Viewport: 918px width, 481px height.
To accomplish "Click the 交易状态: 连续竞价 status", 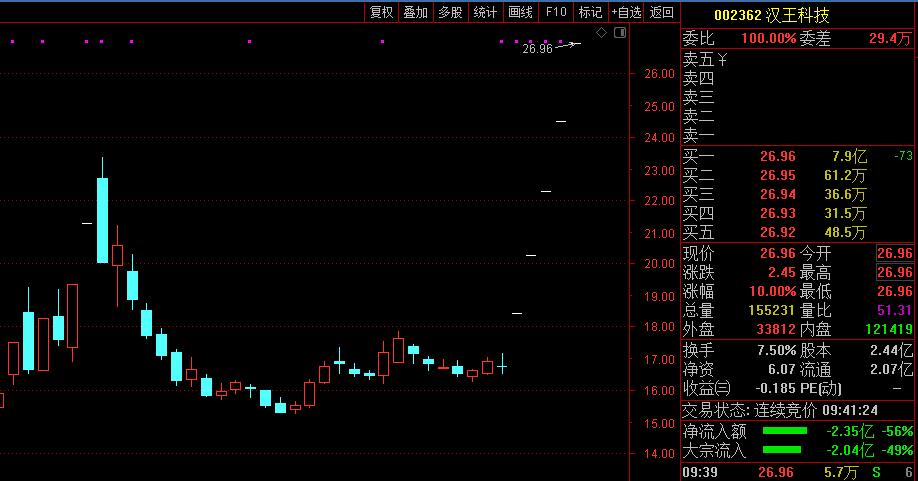I will click(749, 410).
